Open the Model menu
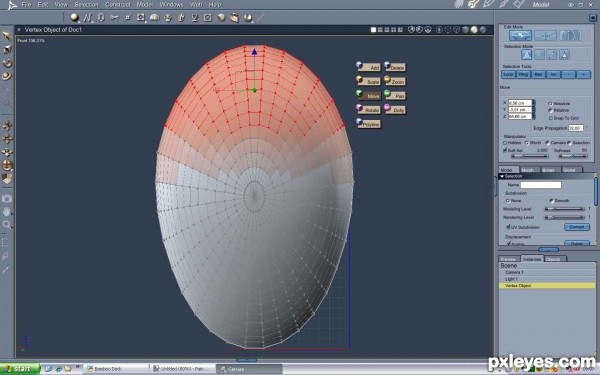 click(x=145, y=5)
